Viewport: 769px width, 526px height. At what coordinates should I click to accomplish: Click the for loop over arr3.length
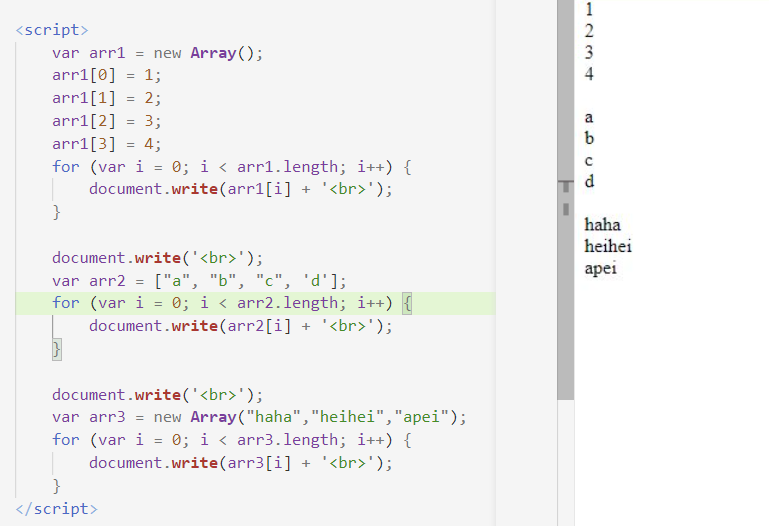[231, 440]
